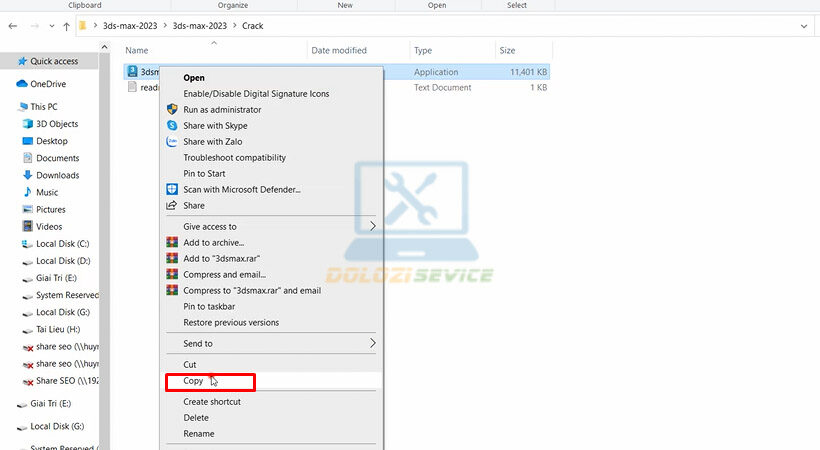Click the OneDrive cloud icon in sidebar

21,84
